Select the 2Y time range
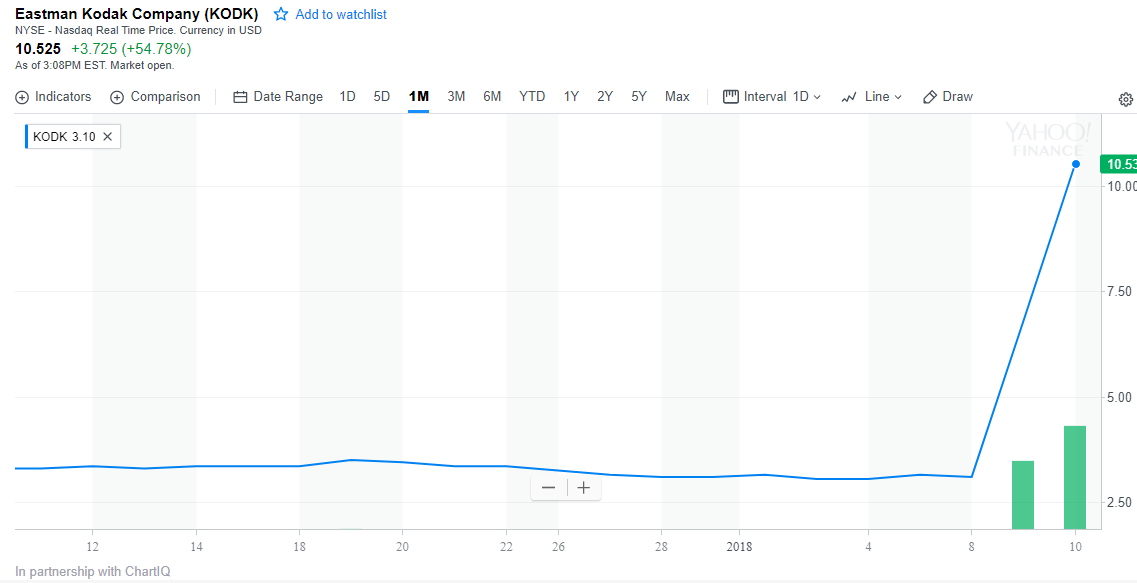The image size is (1137, 583). click(605, 96)
